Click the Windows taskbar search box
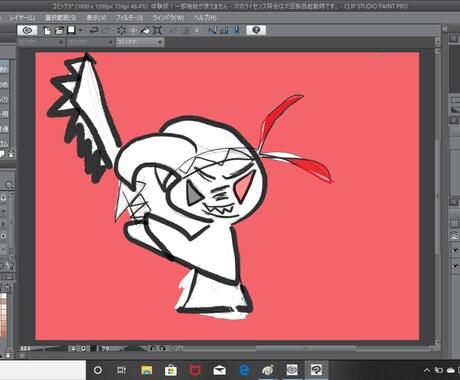Screen dimensions: 460x380 click(x=43, y=370)
